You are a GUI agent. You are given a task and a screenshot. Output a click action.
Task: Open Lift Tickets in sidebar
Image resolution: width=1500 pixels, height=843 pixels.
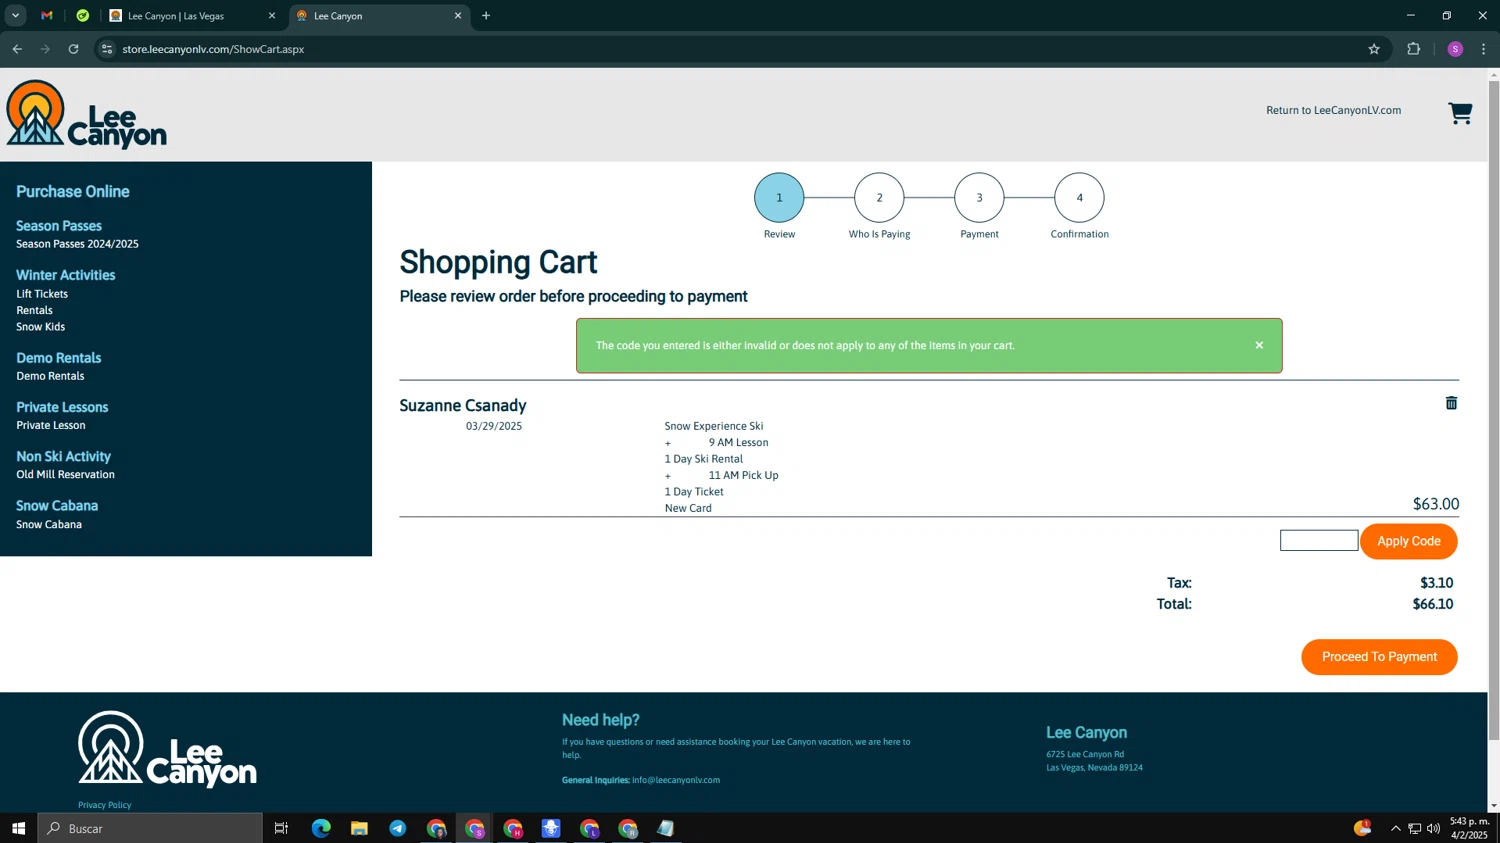click(x=42, y=294)
